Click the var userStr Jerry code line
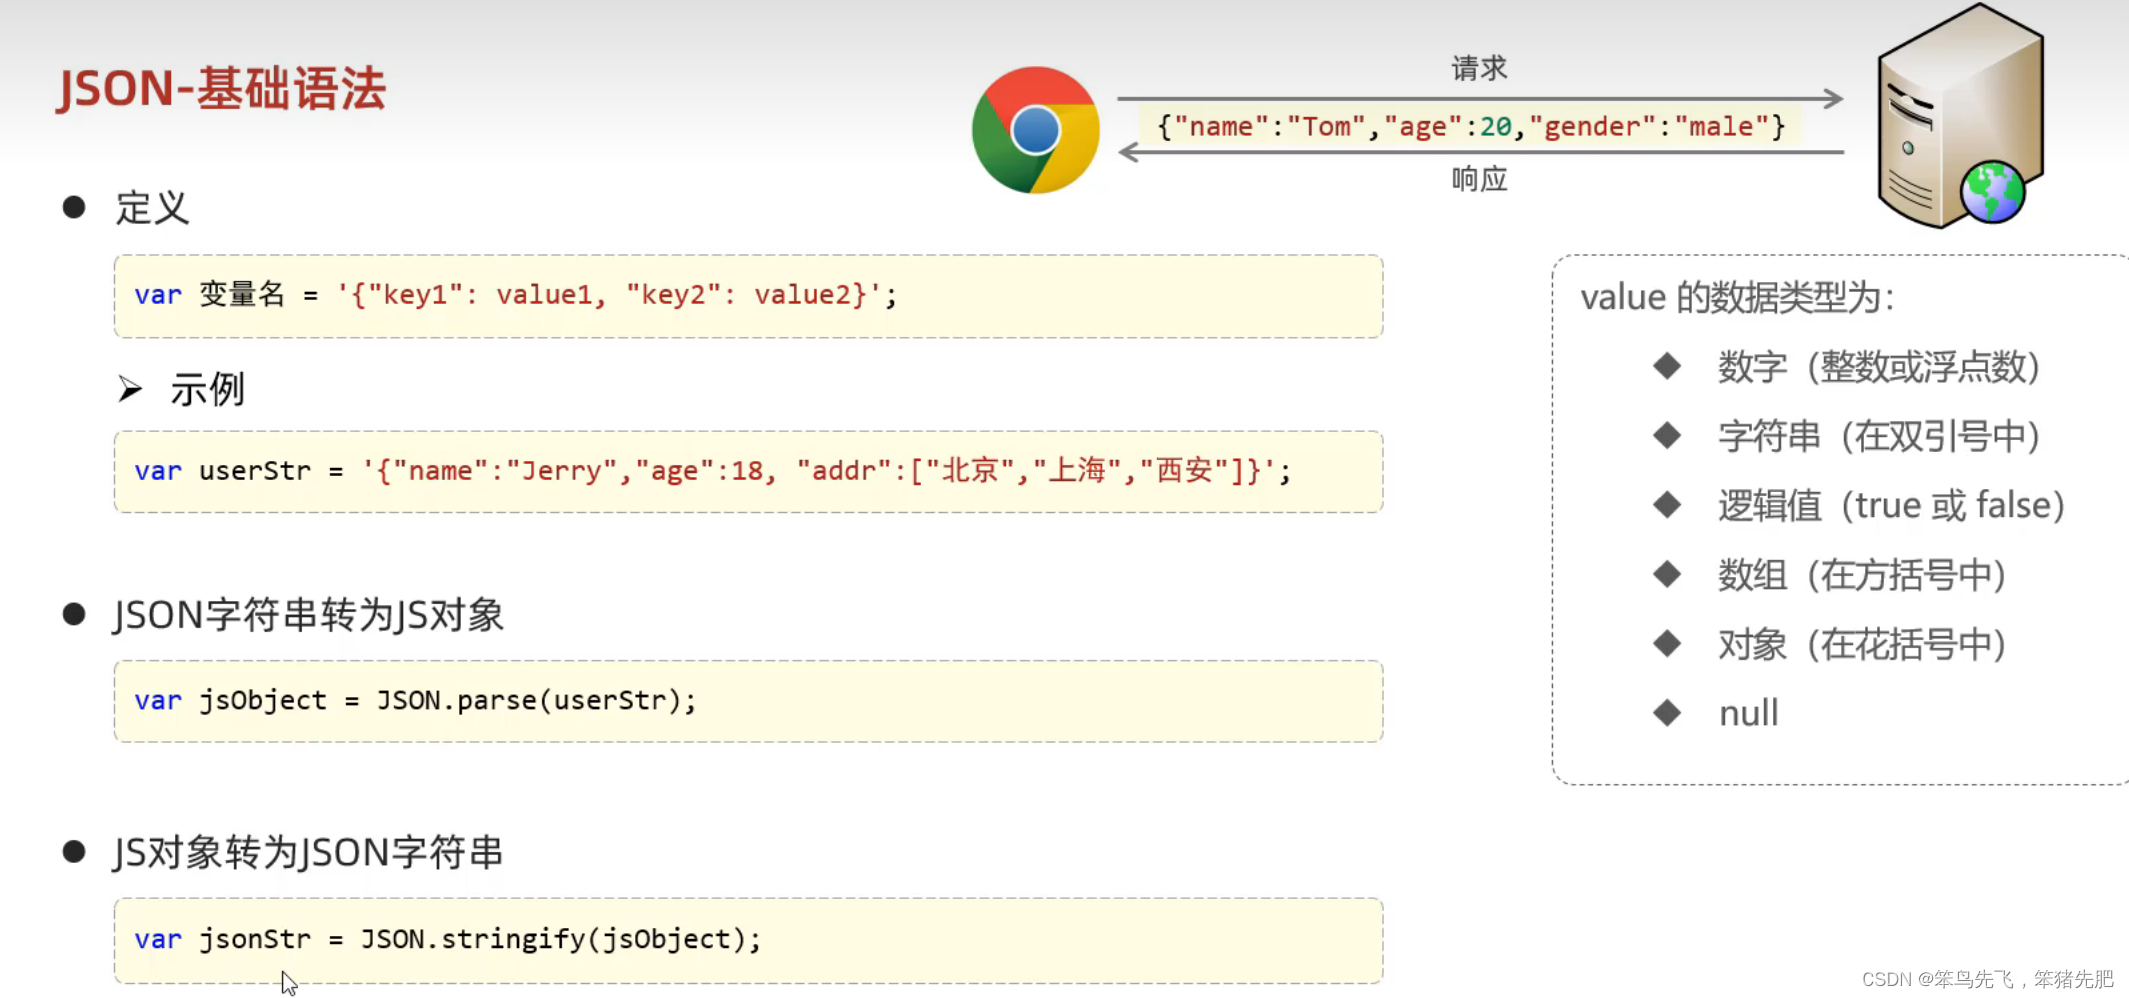 coord(712,471)
